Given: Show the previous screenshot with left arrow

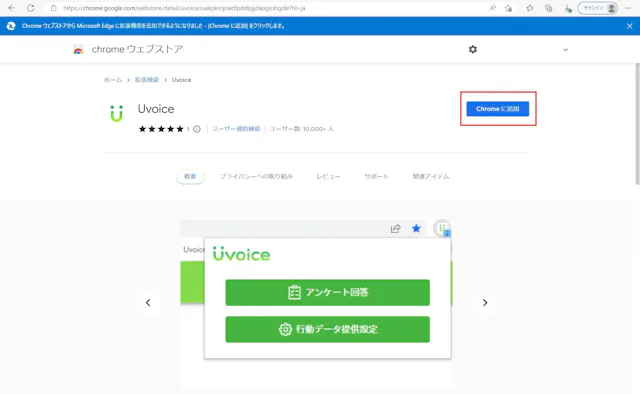Looking at the screenshot, I should pyautogui.click(x=148, y=303).
